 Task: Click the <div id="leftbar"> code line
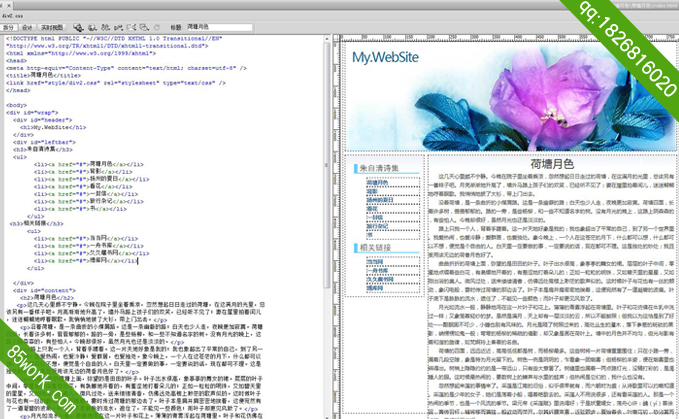click(x=44, y=142)
